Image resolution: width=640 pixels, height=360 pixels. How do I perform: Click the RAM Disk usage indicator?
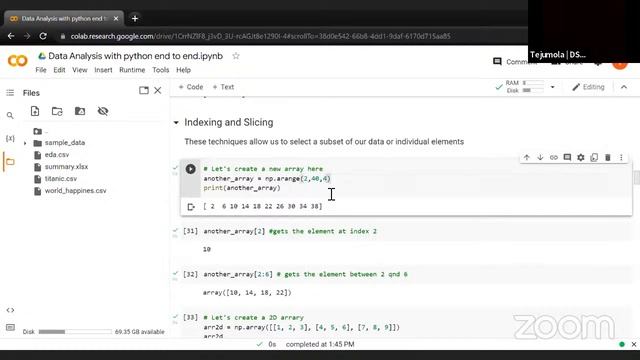coord(524,87)
